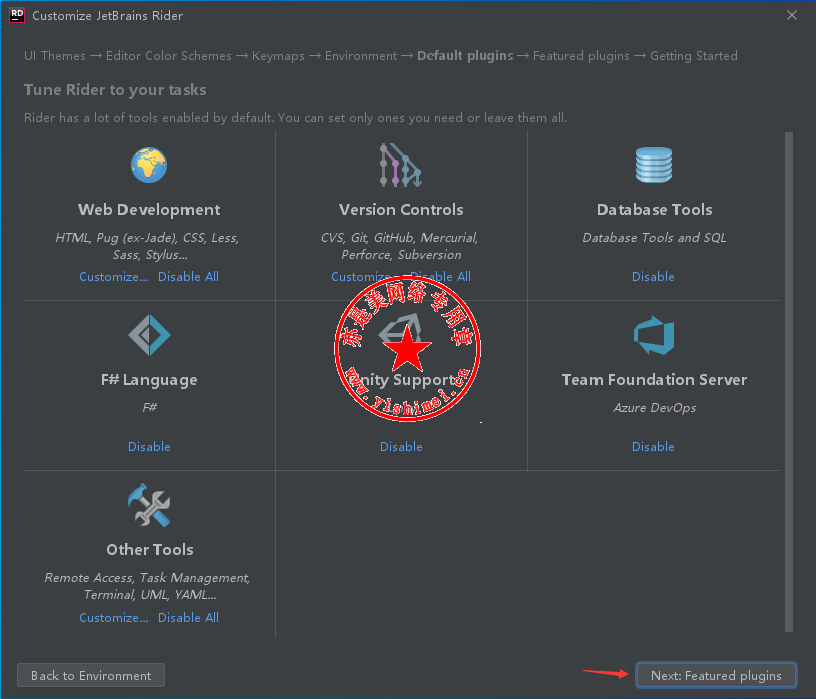Image resolution: width=816 pixels, height=699 pixels.
Task: Click 'UI Themes' in the wizard breadcrumb
Action: [55, 56]
